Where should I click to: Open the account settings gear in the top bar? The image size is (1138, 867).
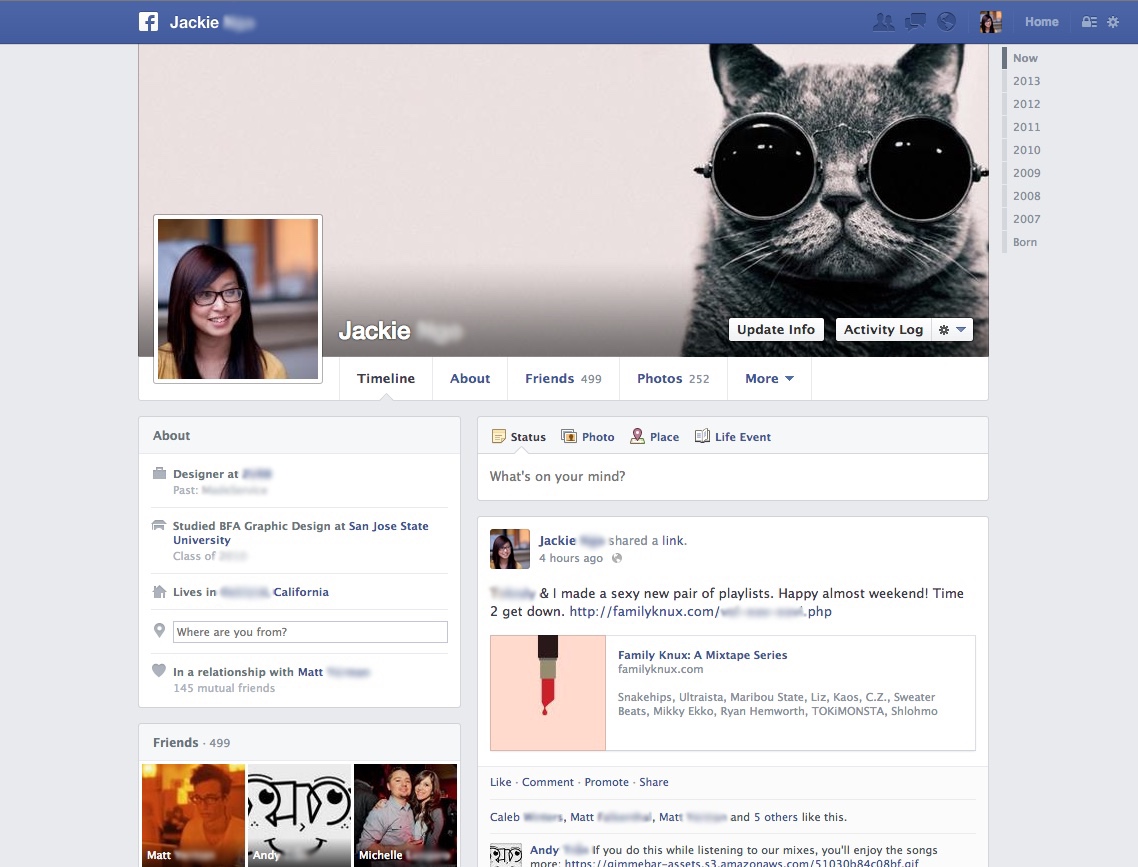[x=1113, y=20]
